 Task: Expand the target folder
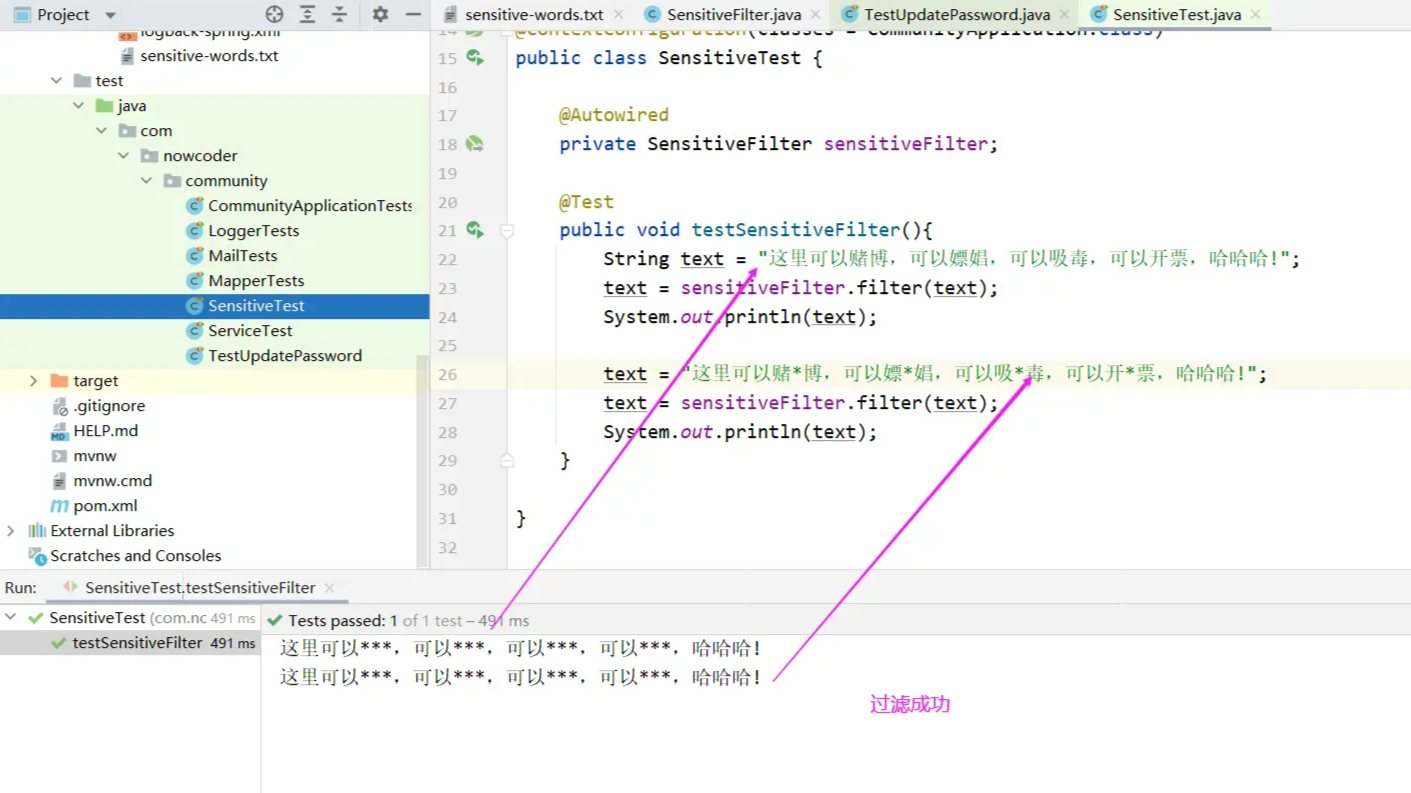click(x=34, y=380)
